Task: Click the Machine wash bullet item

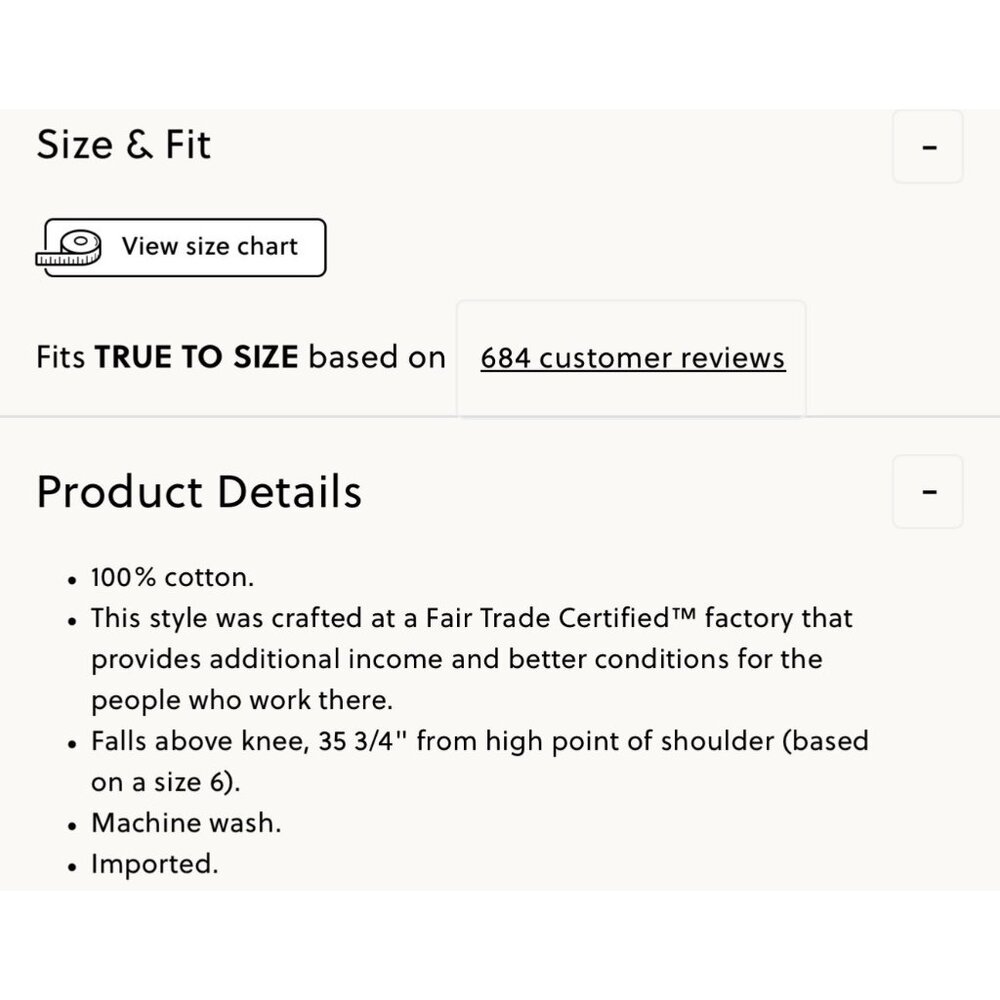Action: click(x=186, y=823)
